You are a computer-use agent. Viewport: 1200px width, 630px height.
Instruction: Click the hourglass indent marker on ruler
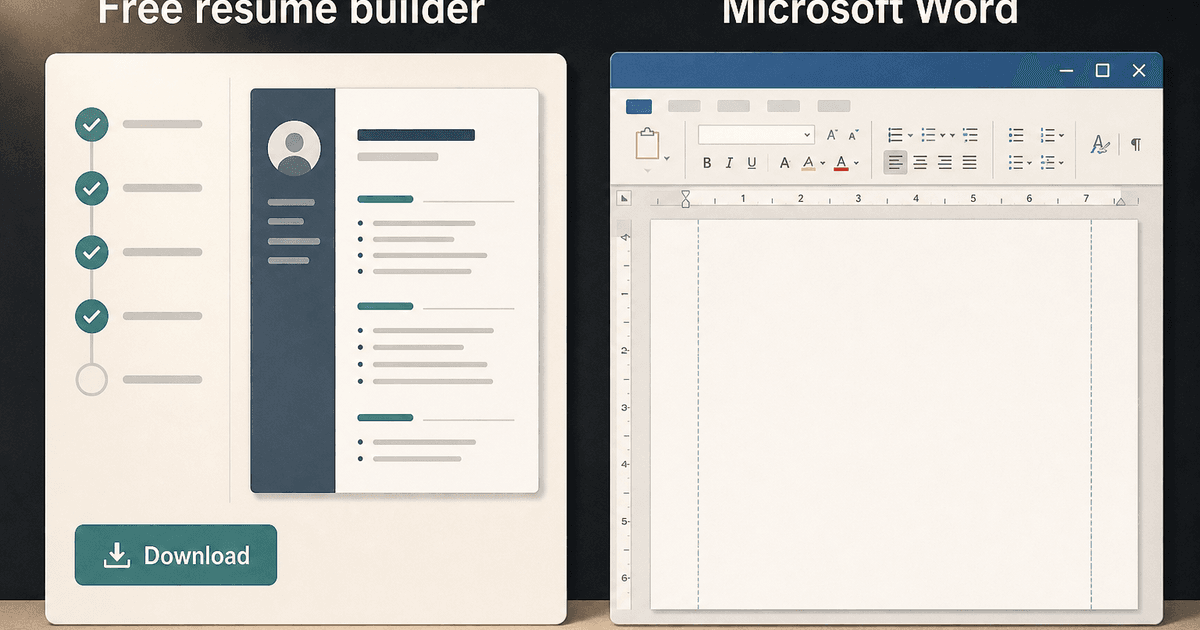(685, 199)
